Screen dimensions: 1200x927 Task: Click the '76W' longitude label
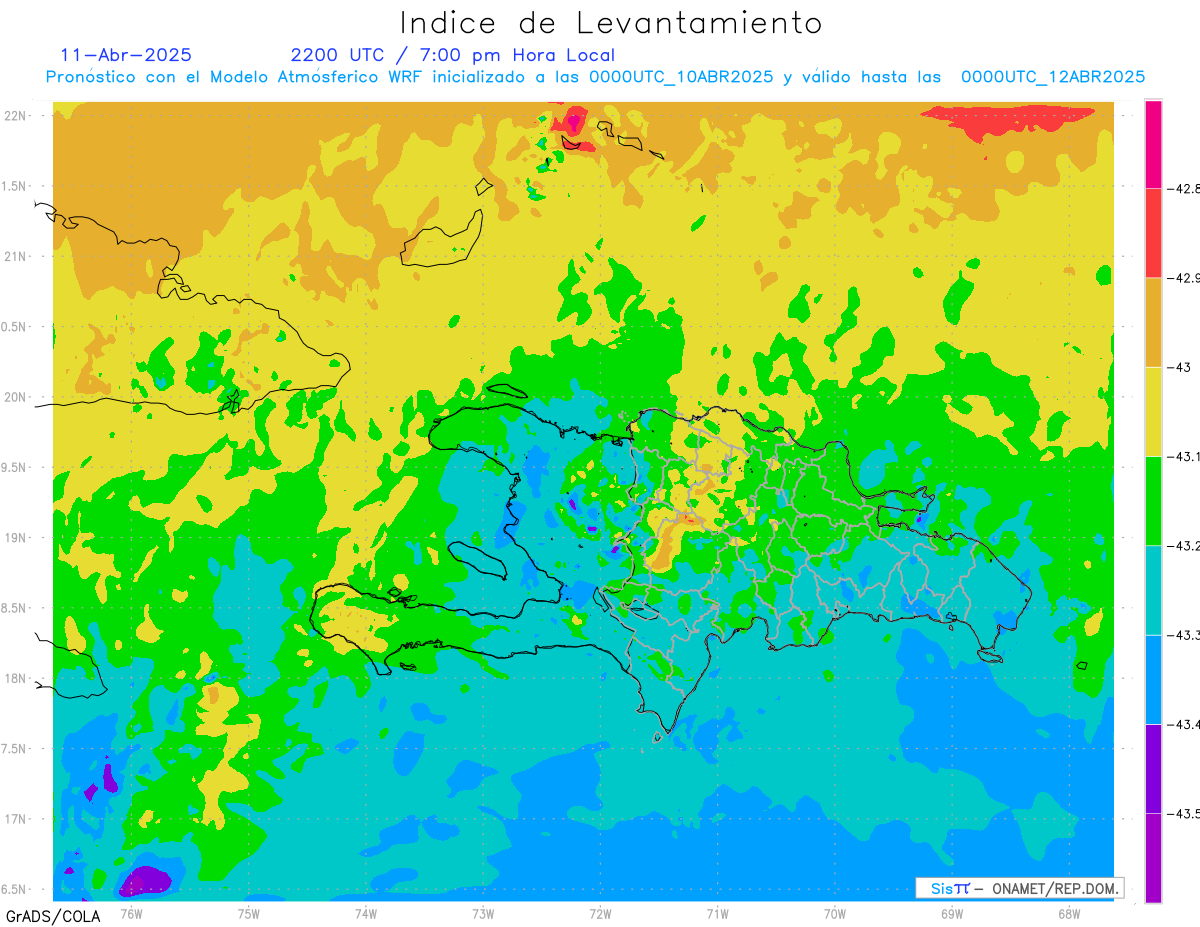(131, 913)
